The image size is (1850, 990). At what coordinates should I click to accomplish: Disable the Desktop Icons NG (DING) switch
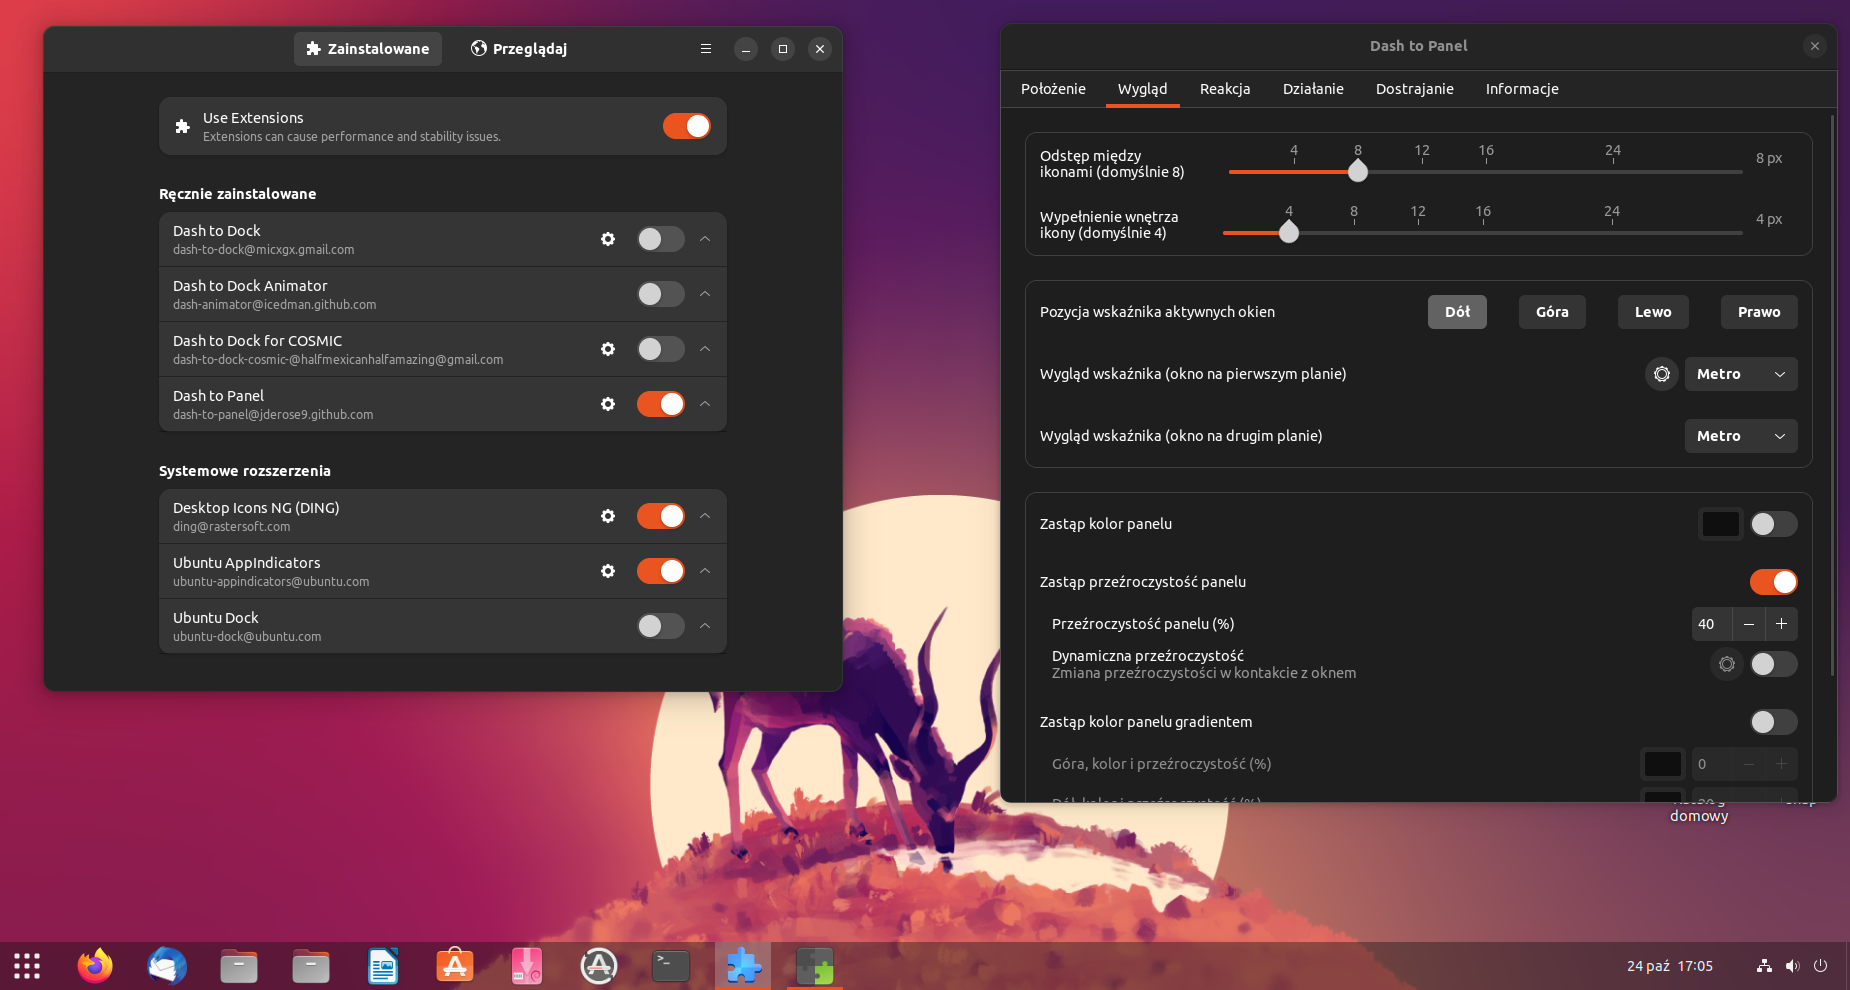661,516
